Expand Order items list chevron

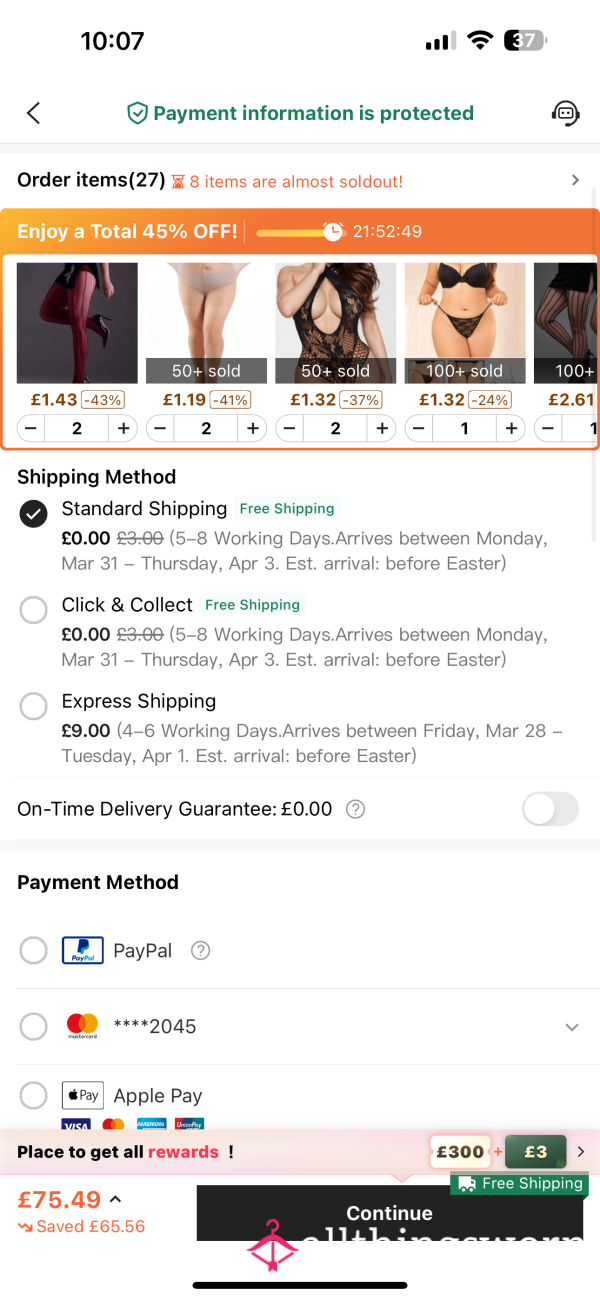575,180
